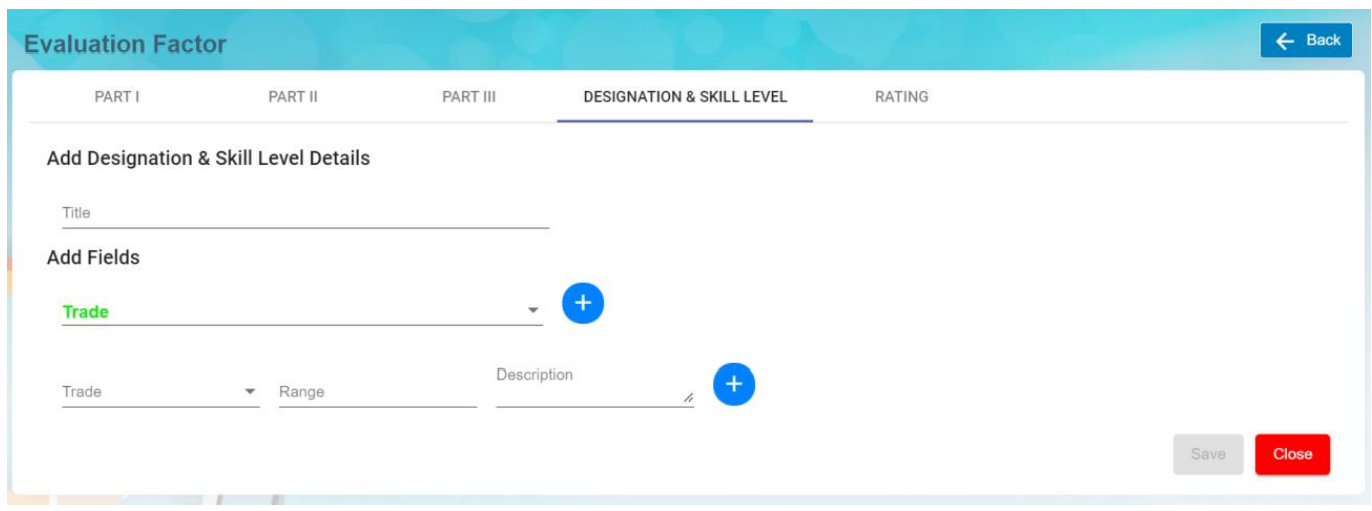The width and height of the screenshot is (1372, 511).
Task: Switch to the PART I tab
Action: (x=116, y=97)
